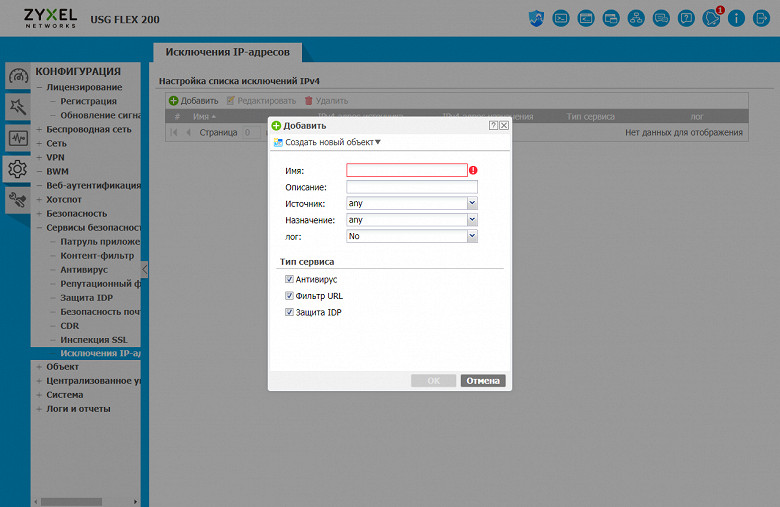This screenshot has width=780, height=507.
Task: Open CDR in the navigation tree
Action: tap(70, 326)
